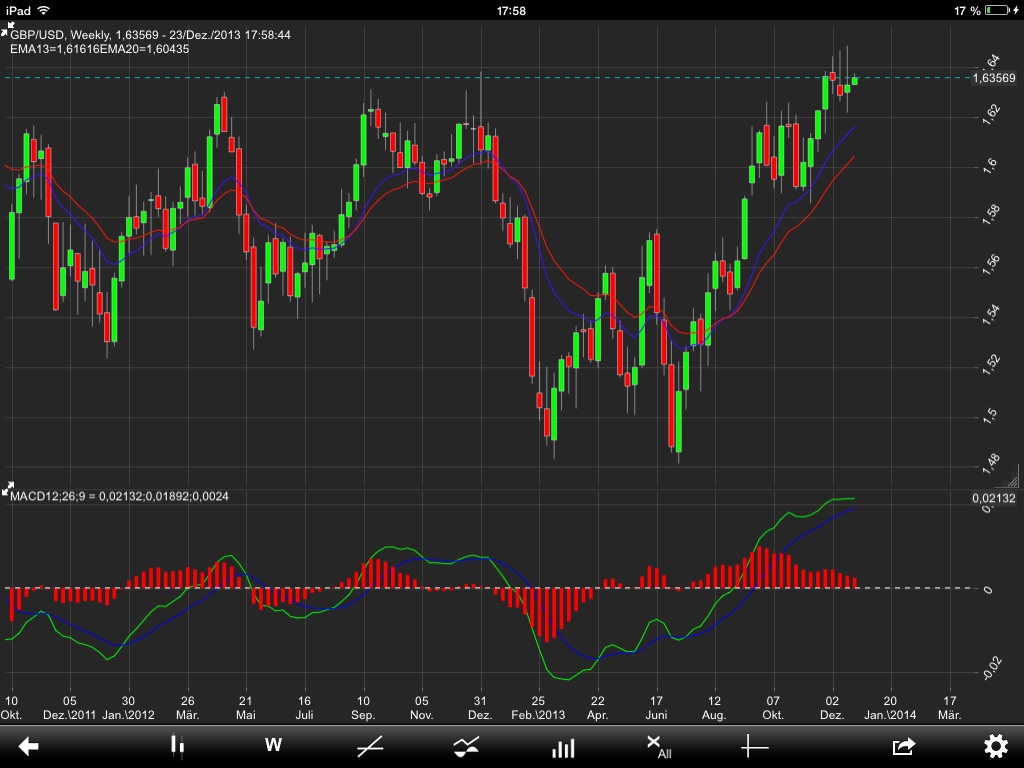The height and width of the screenshot is (768, 1024).
Task: Select the volume histogram icon
Action: [563, 746]
